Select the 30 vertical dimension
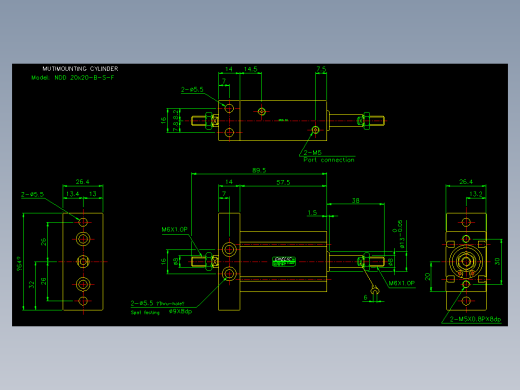520x390 pixels. click(x=497, y=261)
